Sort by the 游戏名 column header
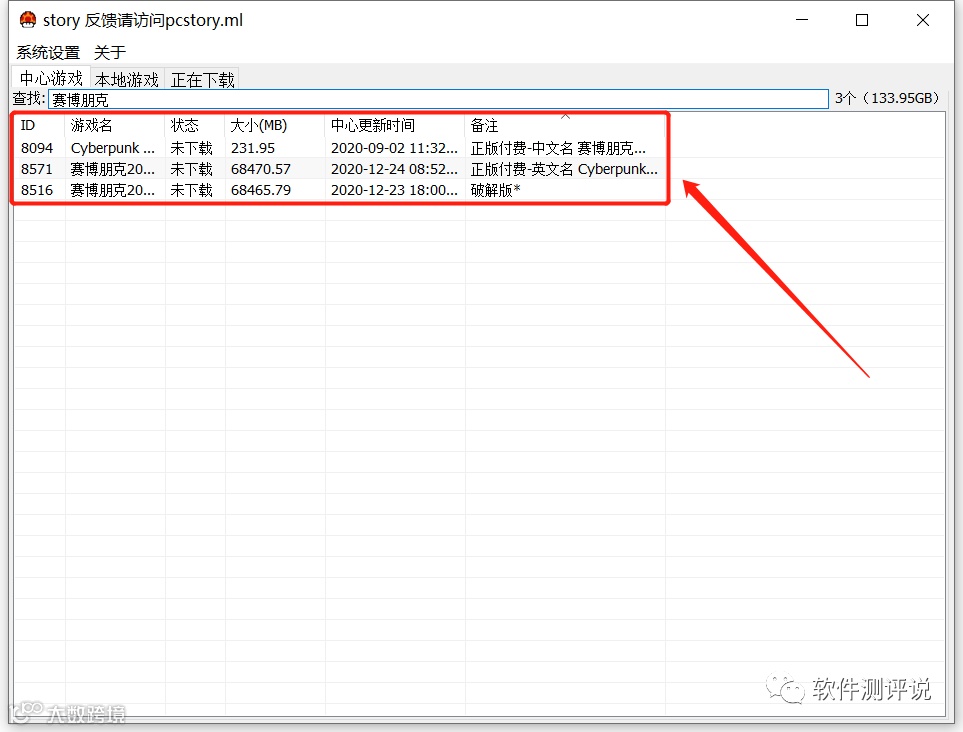963x732 pixels. (115, 125)
